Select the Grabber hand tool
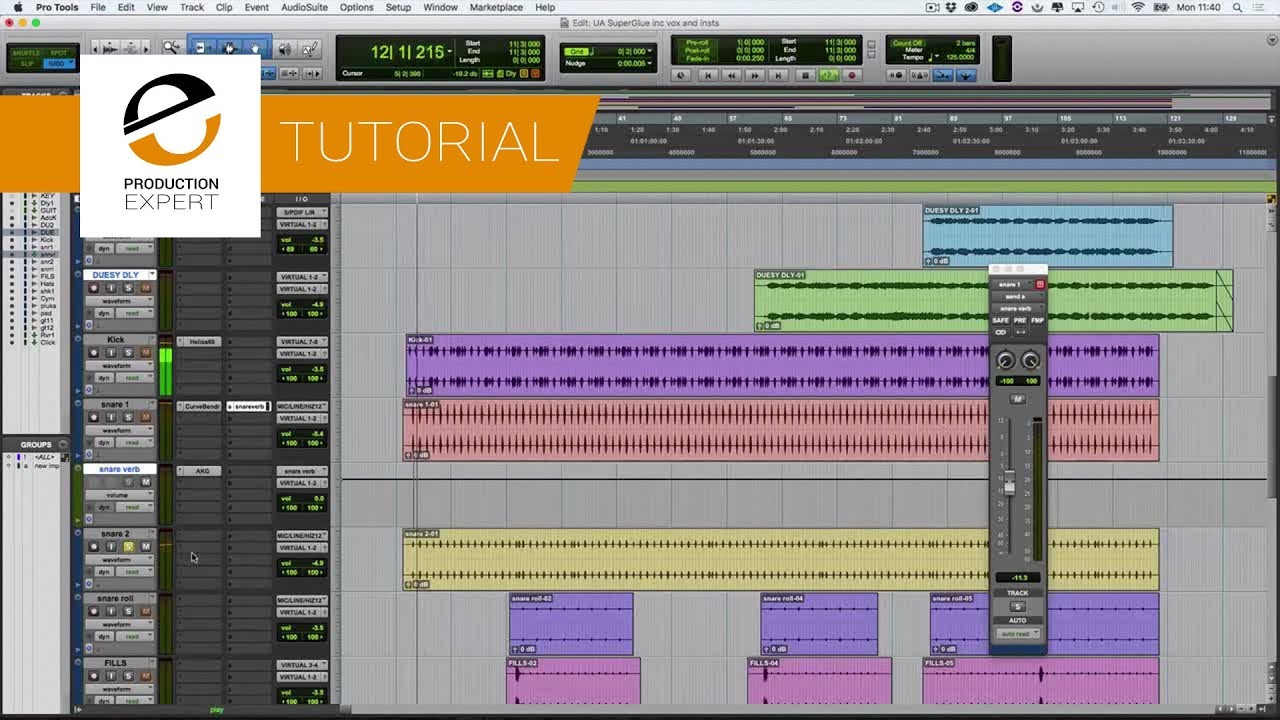Screen dimensions: 1280x720 [x=254, y=48]
